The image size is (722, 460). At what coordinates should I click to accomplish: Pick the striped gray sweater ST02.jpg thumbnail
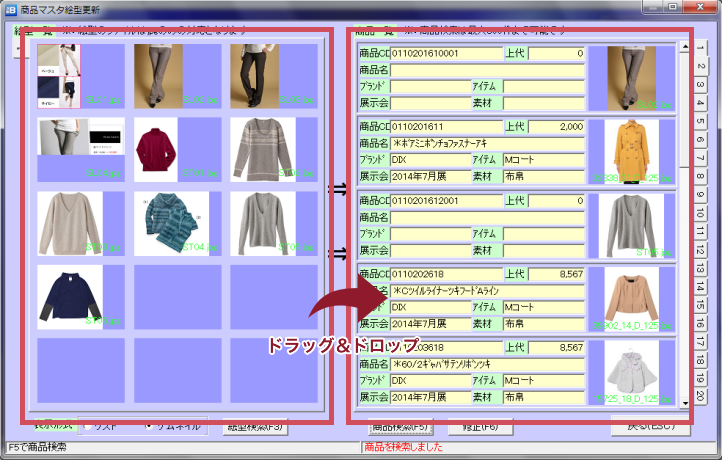(x=254, y=149)
